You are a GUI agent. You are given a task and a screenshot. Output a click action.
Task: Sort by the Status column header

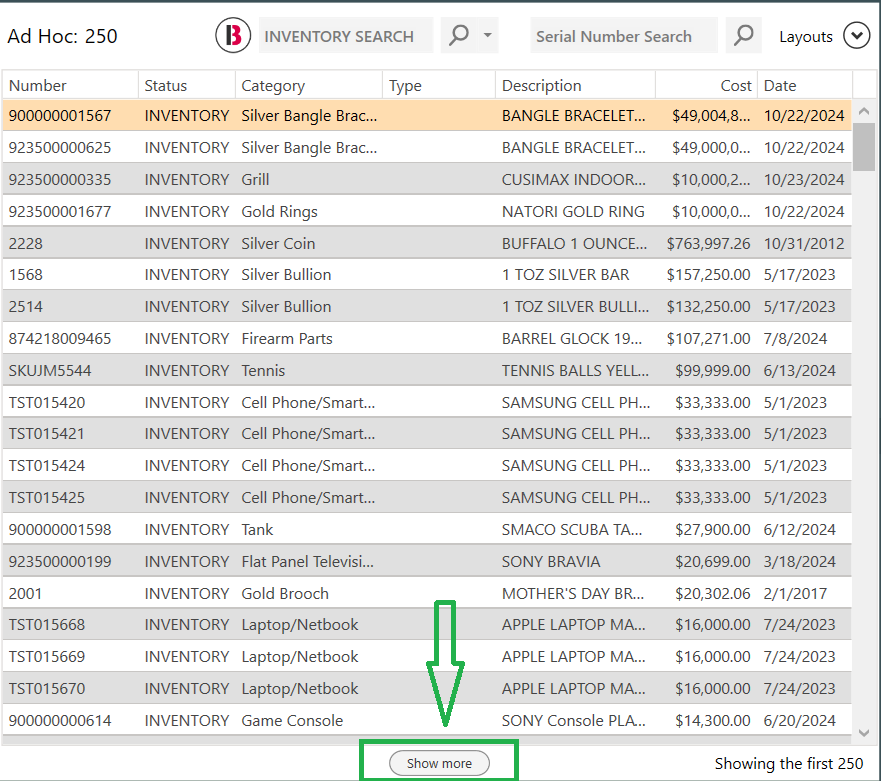187,85
